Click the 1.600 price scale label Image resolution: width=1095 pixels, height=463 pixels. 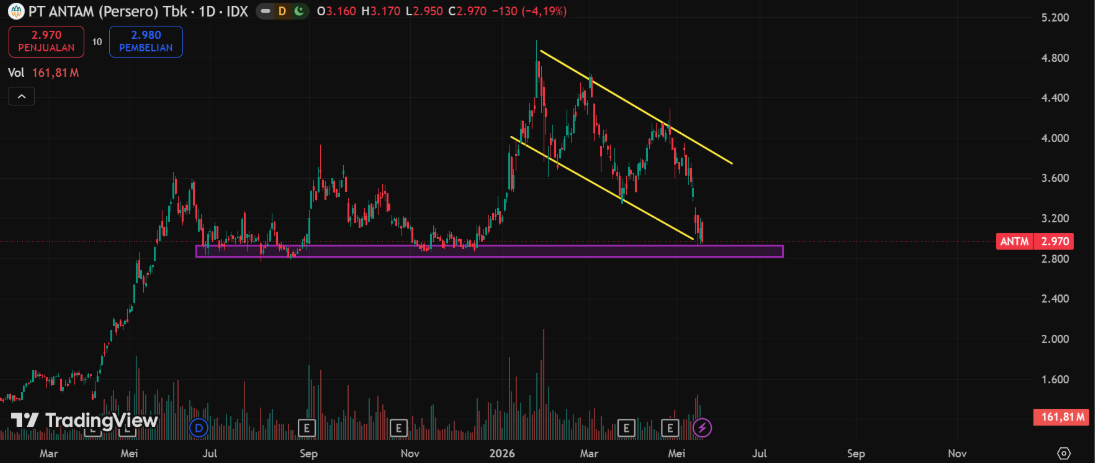tap(1054, 379)
